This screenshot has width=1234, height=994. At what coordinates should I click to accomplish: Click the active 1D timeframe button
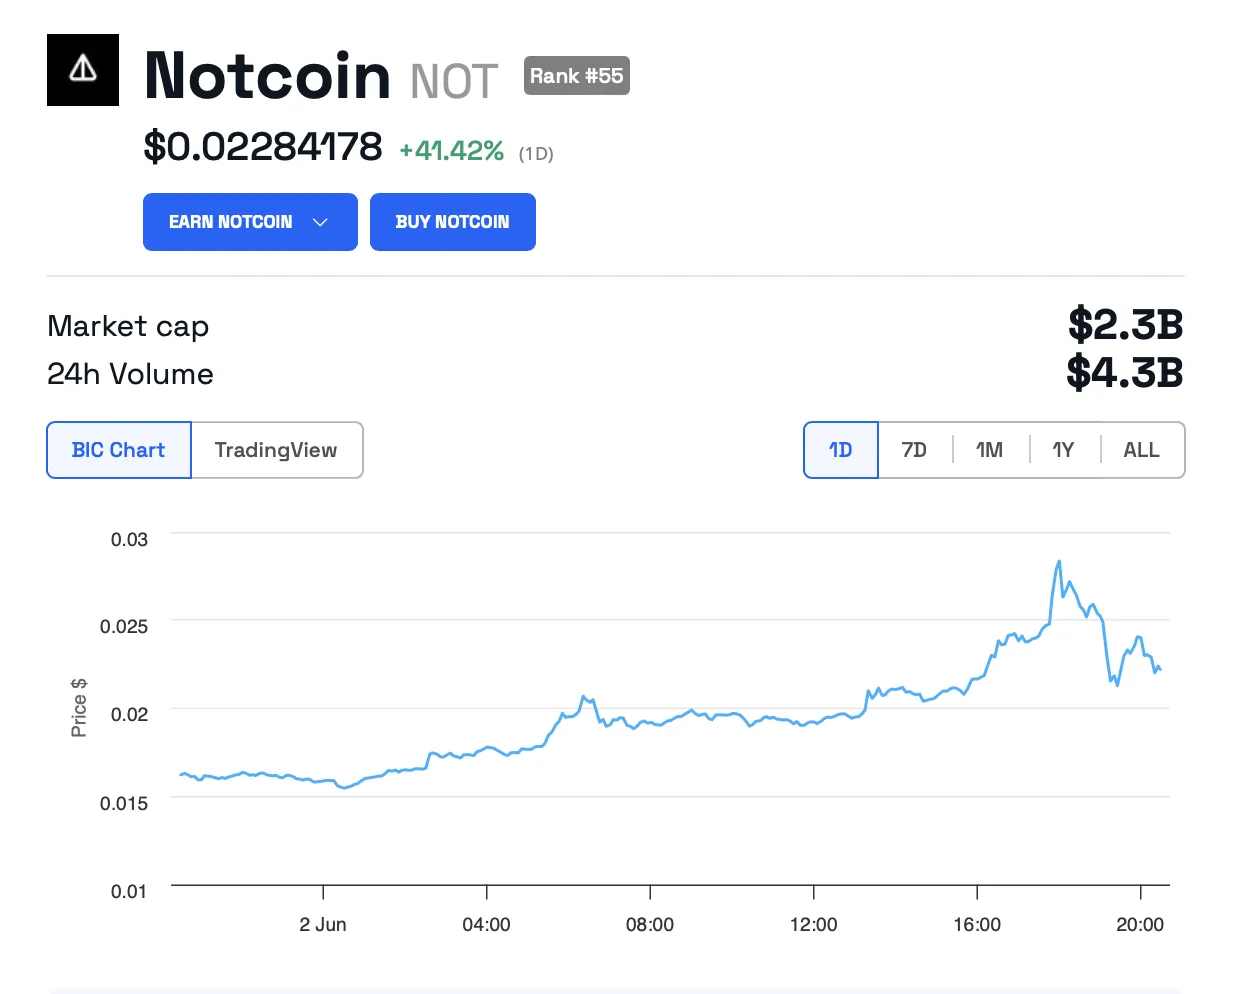(840, 450)
